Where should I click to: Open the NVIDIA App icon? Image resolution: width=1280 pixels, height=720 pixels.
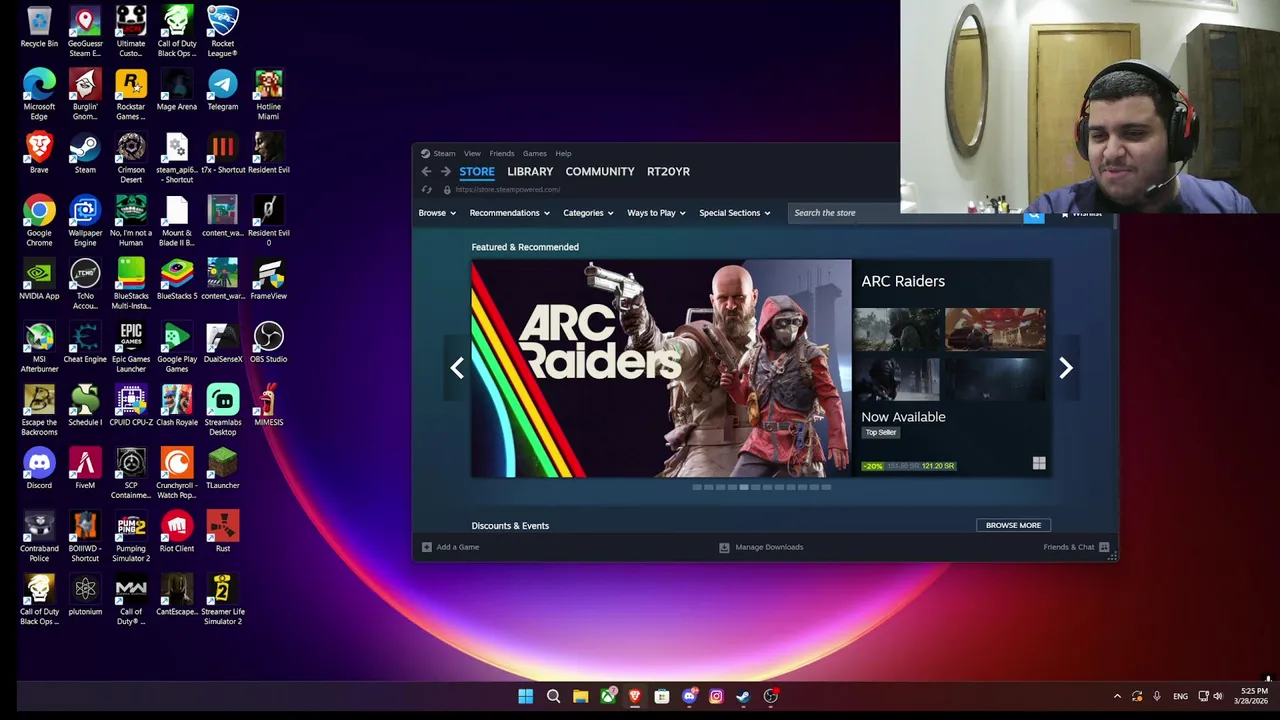[39, 279]
